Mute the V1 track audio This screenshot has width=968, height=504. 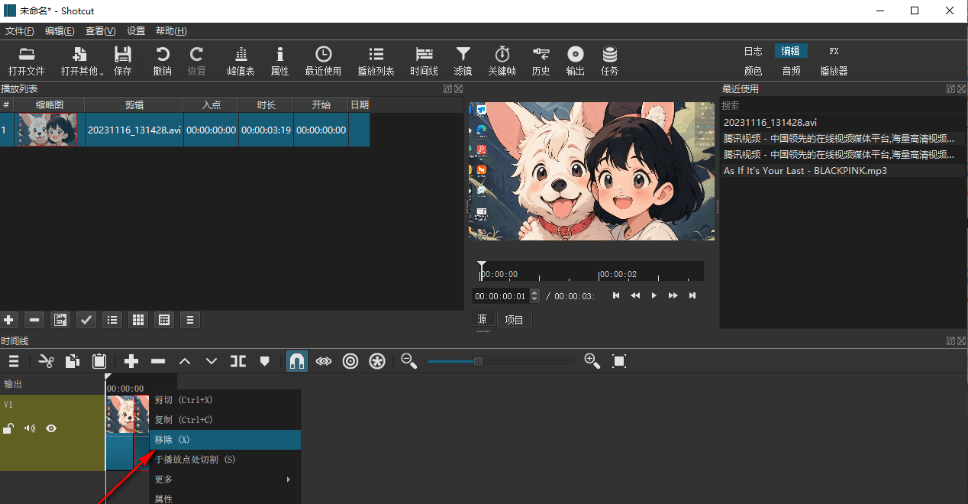tap(30, 429)
